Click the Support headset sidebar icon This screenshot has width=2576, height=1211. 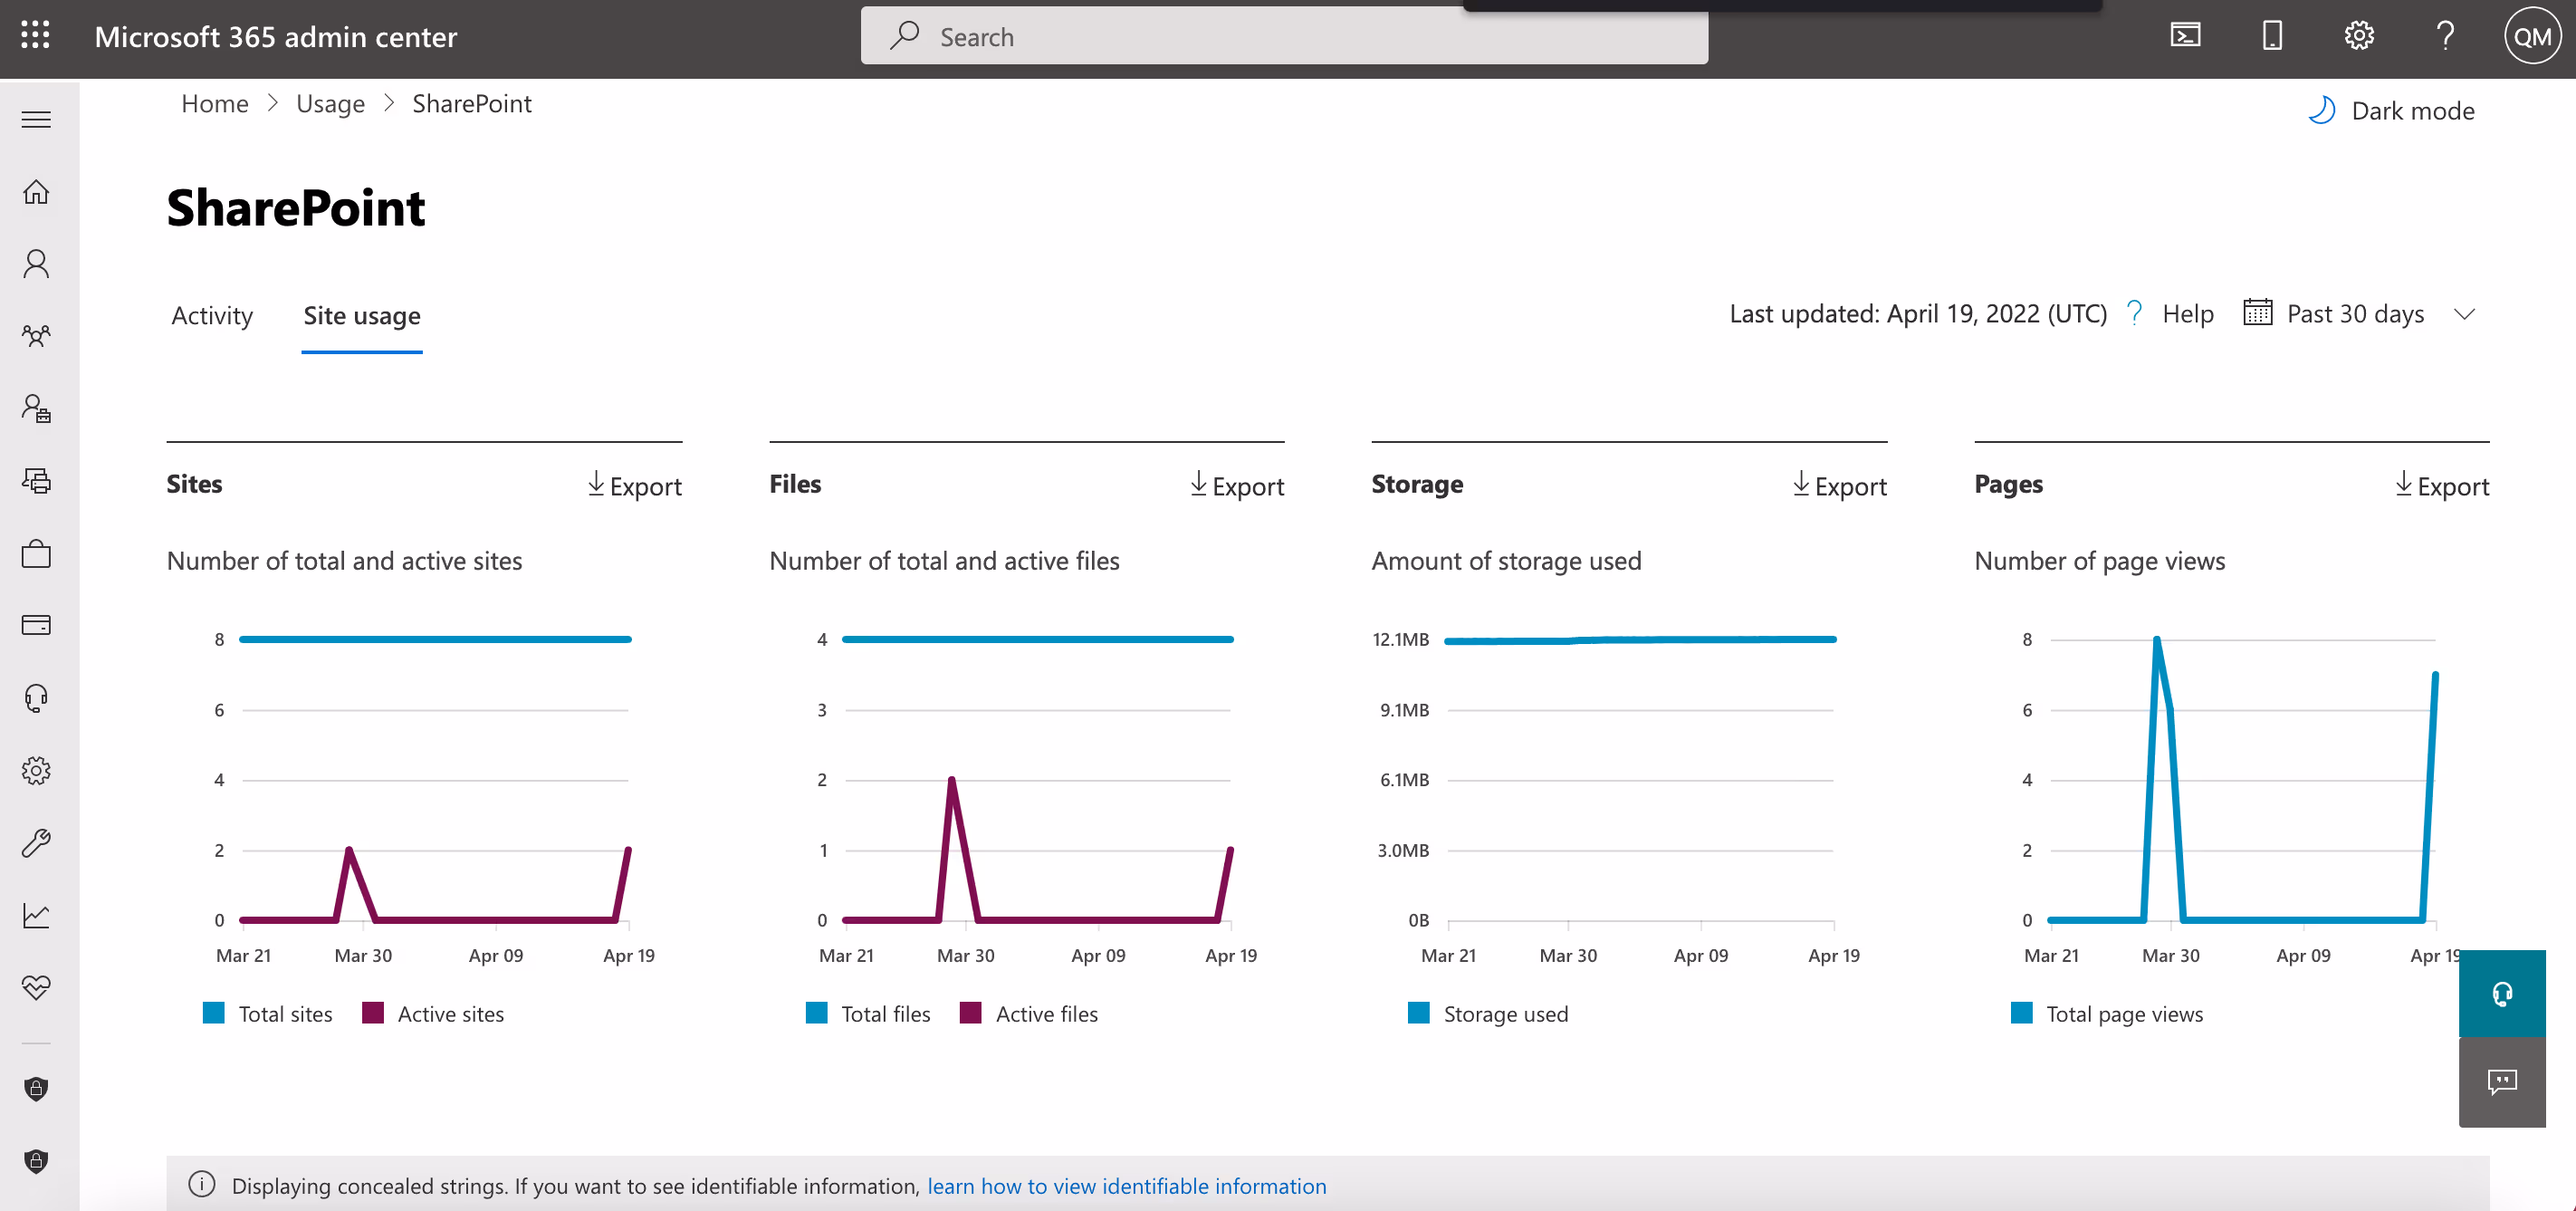pos(36,697)
